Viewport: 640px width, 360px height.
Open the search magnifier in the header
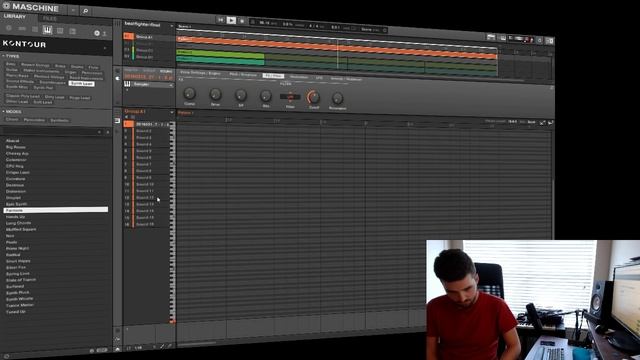pyautogui.click(x=85, y=11)
